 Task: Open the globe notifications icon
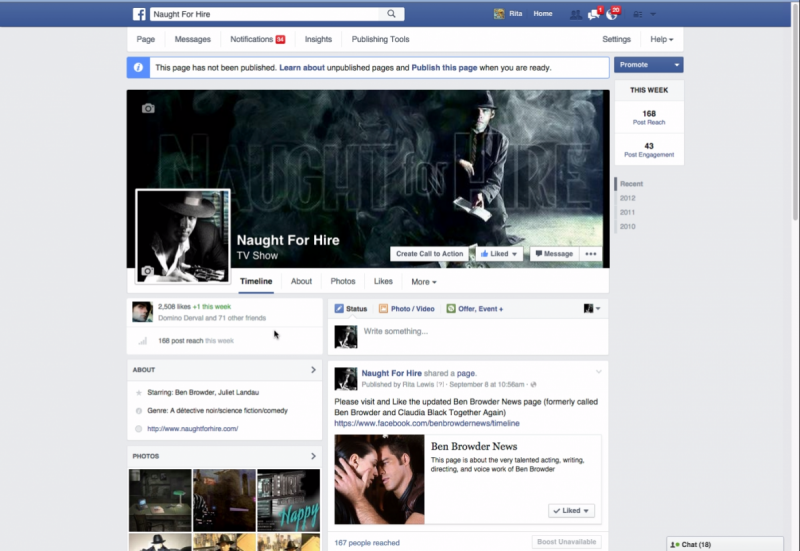(612, 14)
